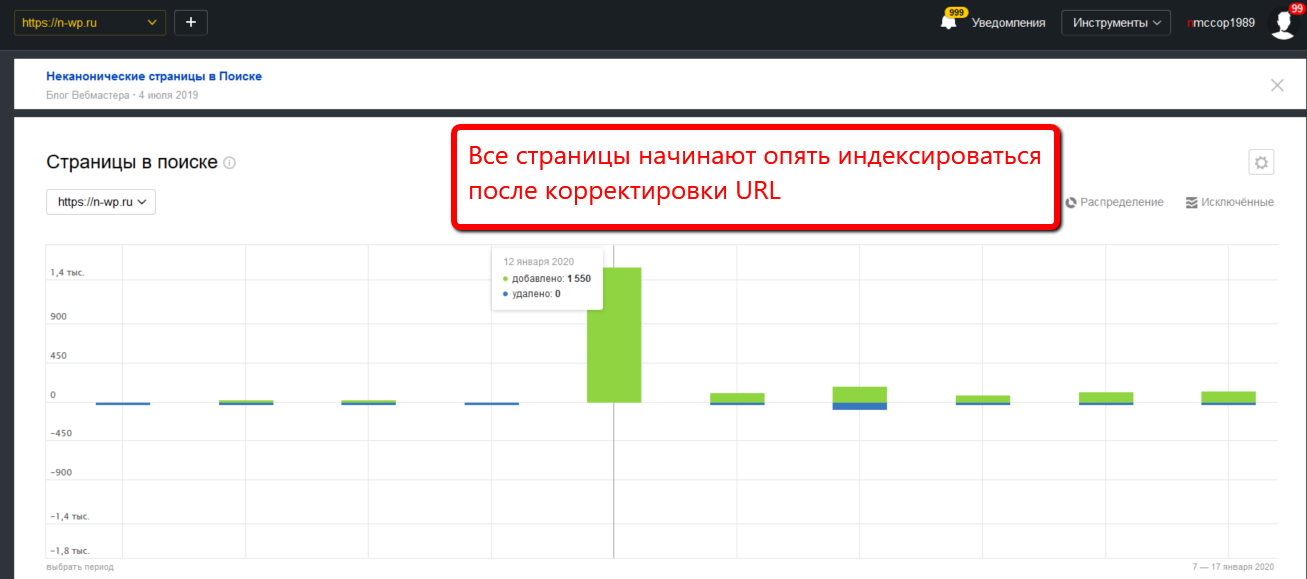
Task: Open Уведомления notifications link
Action: click(1008, 23)
